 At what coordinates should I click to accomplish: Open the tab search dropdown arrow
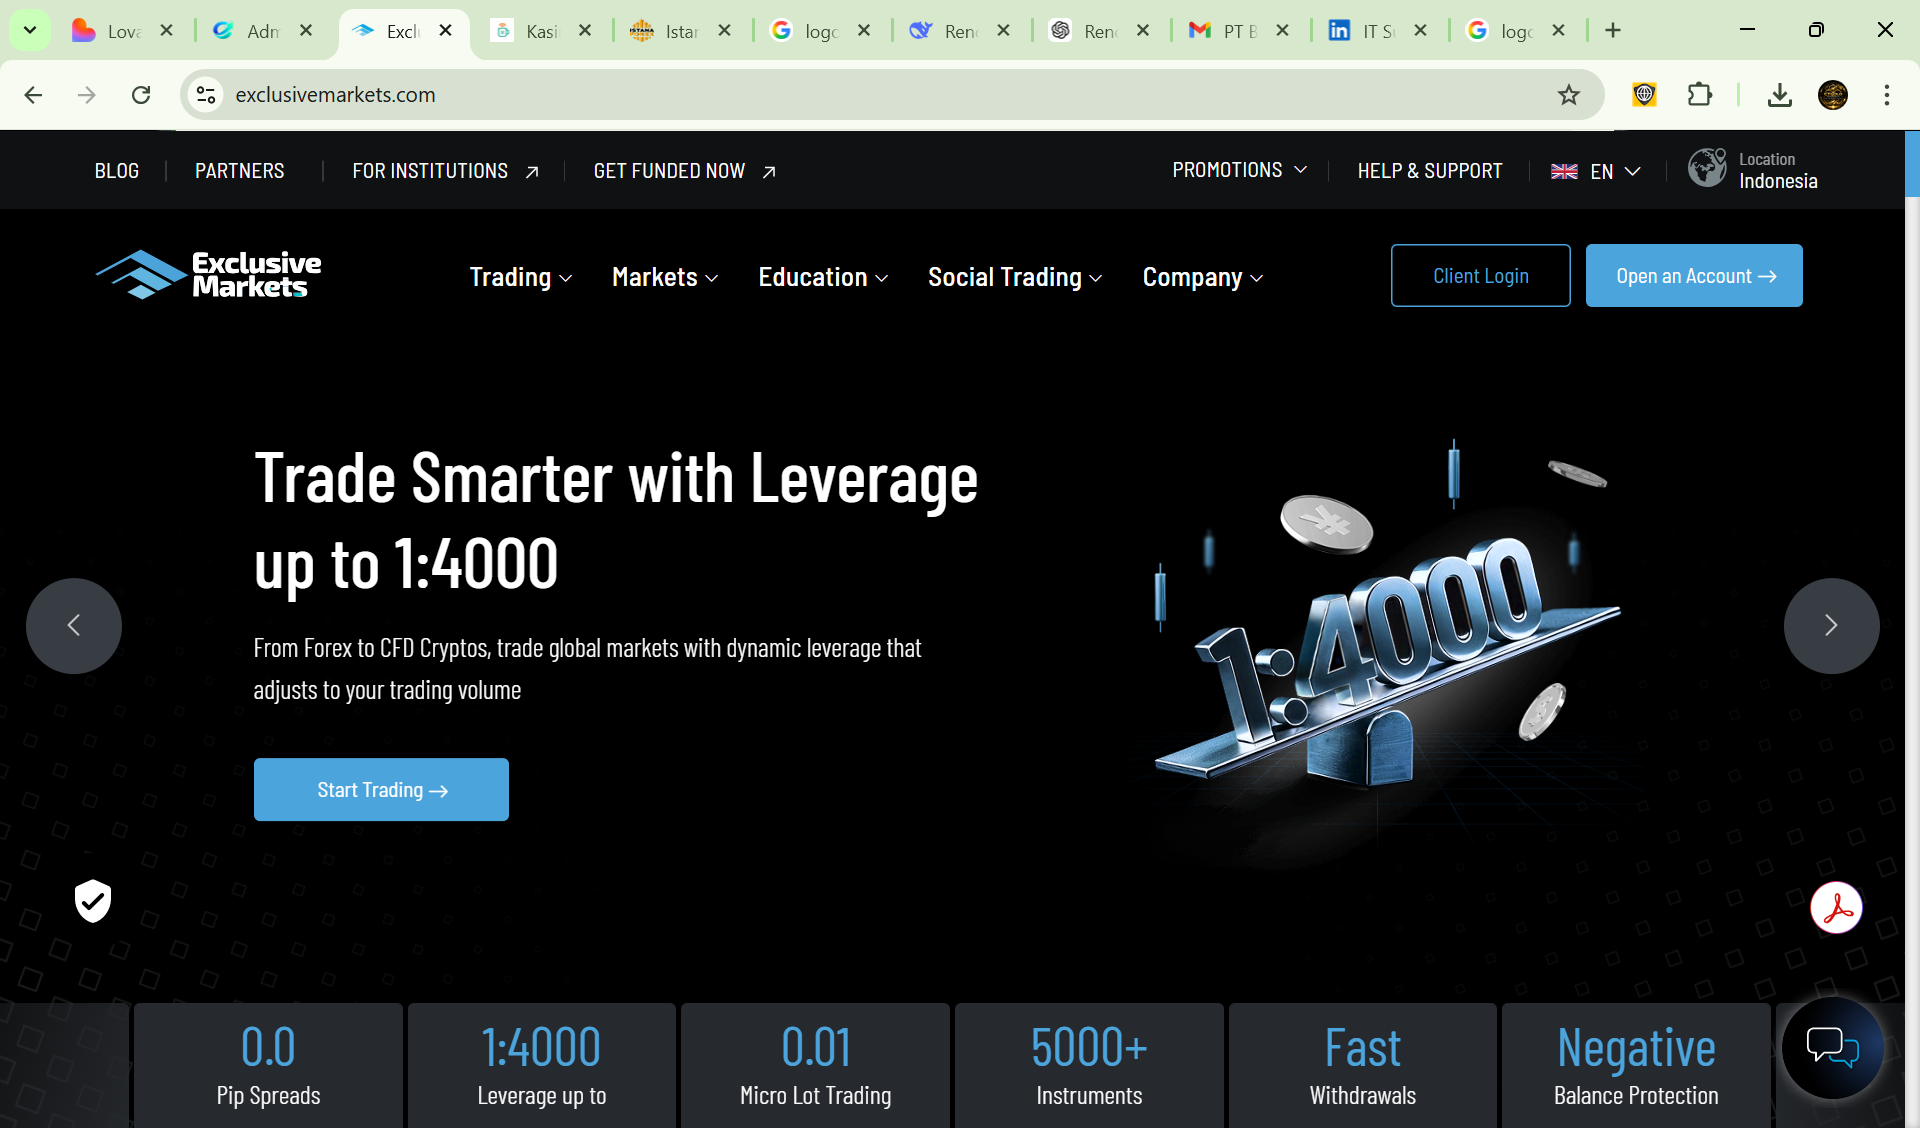click(30, 30)
